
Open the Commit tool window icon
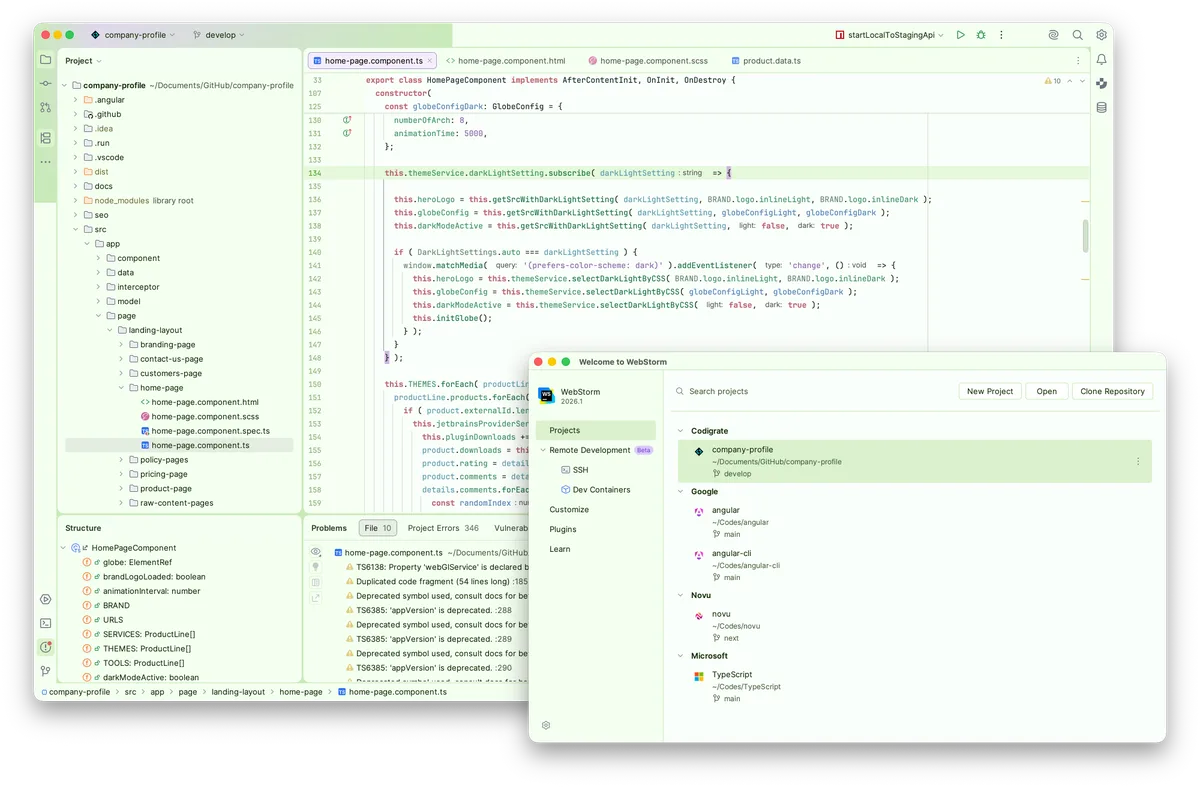(x=45, y=84)
